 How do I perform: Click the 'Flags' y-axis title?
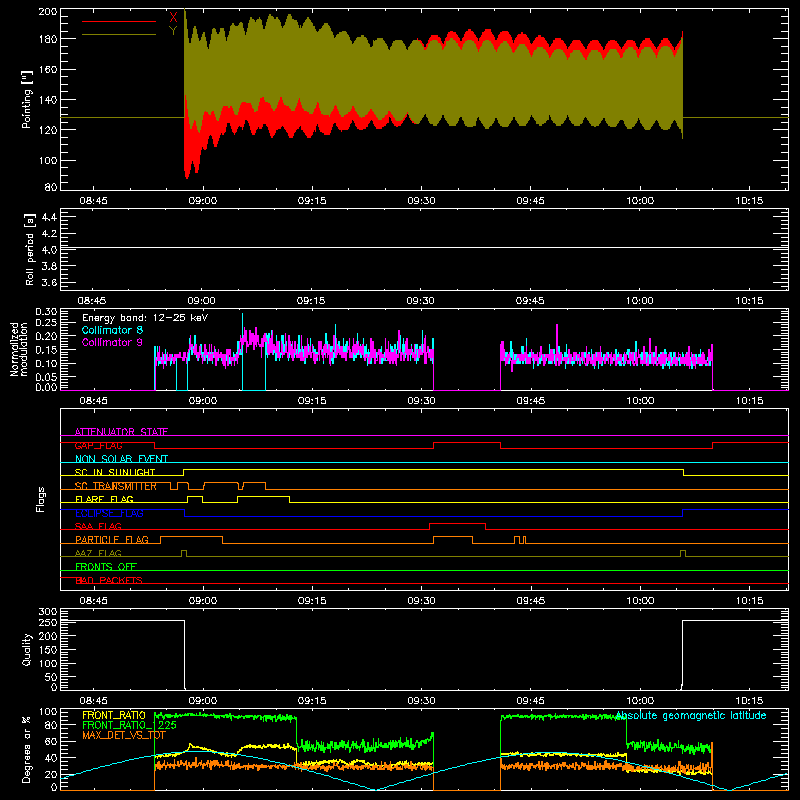click(41, 499)
